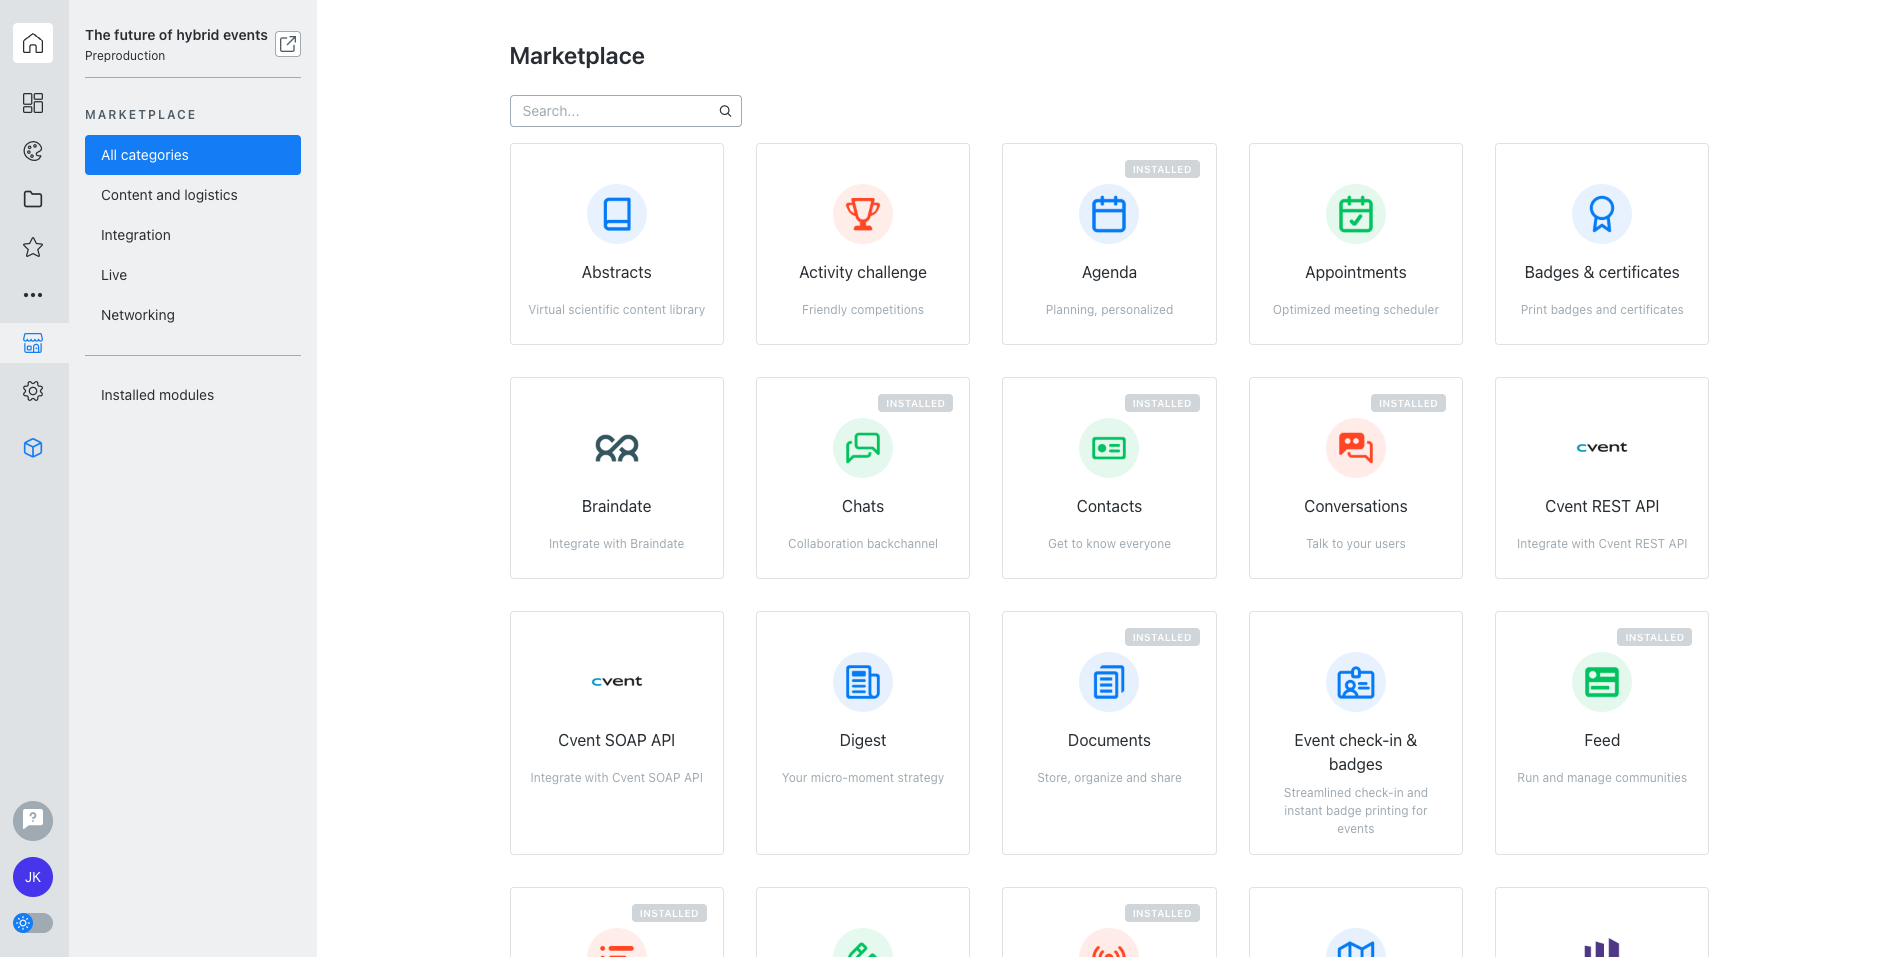Image resolution: width=1900 pixels, height=957 pixels.
Task: Open the folder icon in sidebar
Action: pyautogui.click(x=33, y=199)
